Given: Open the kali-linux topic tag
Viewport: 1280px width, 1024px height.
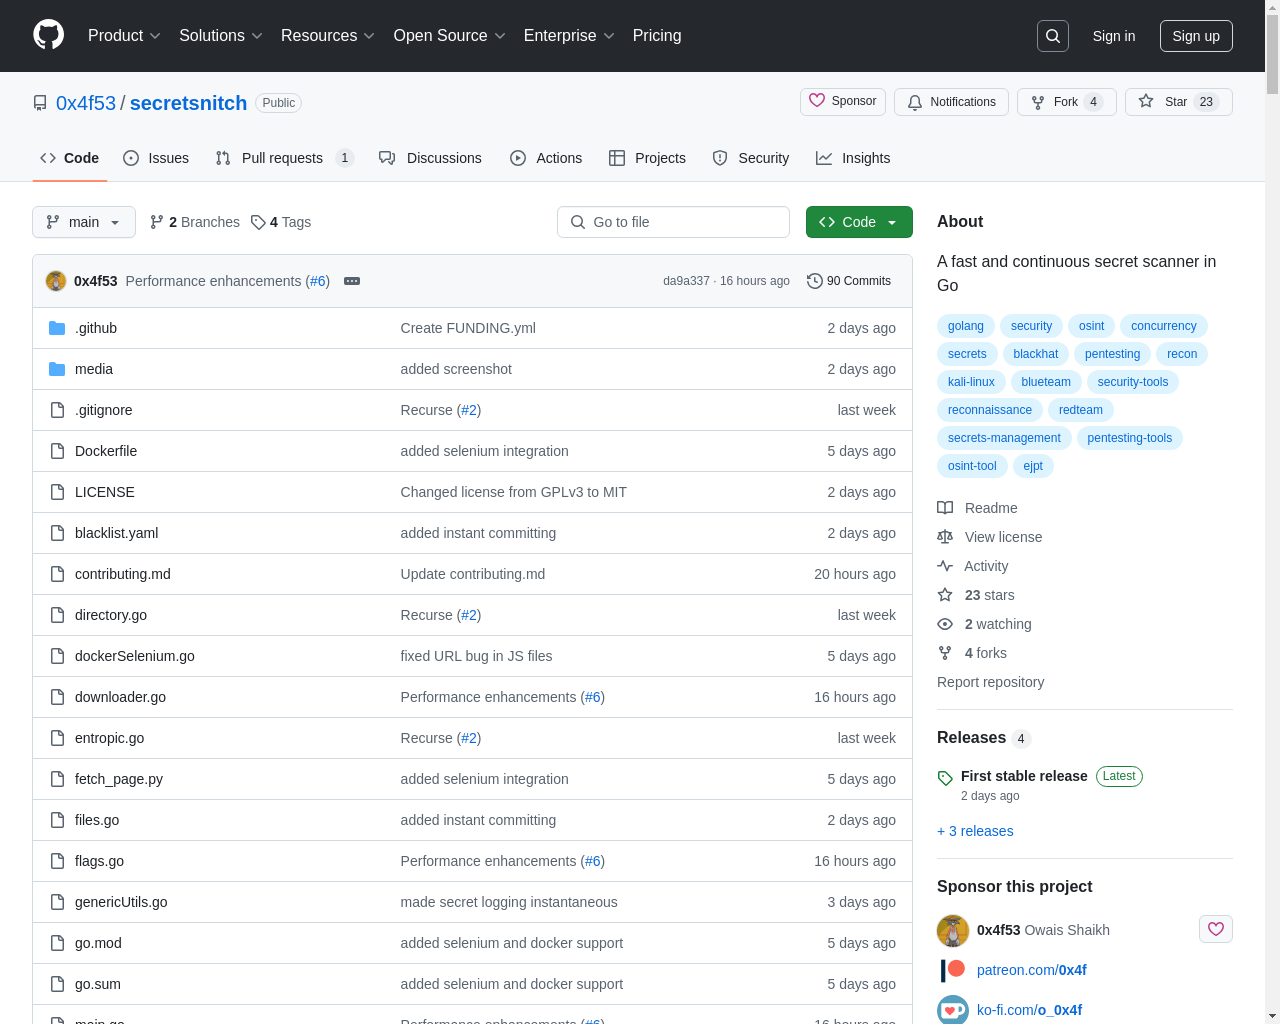Looking at the screenshot, I should tap(971, 382).
